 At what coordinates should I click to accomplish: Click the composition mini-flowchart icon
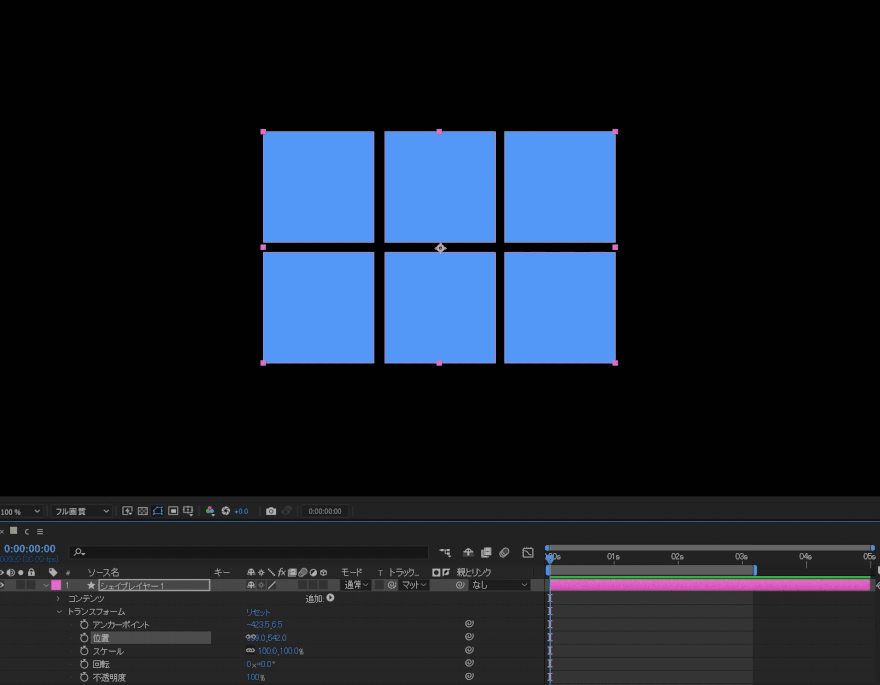pyautogui.click(x=444, y=552)
